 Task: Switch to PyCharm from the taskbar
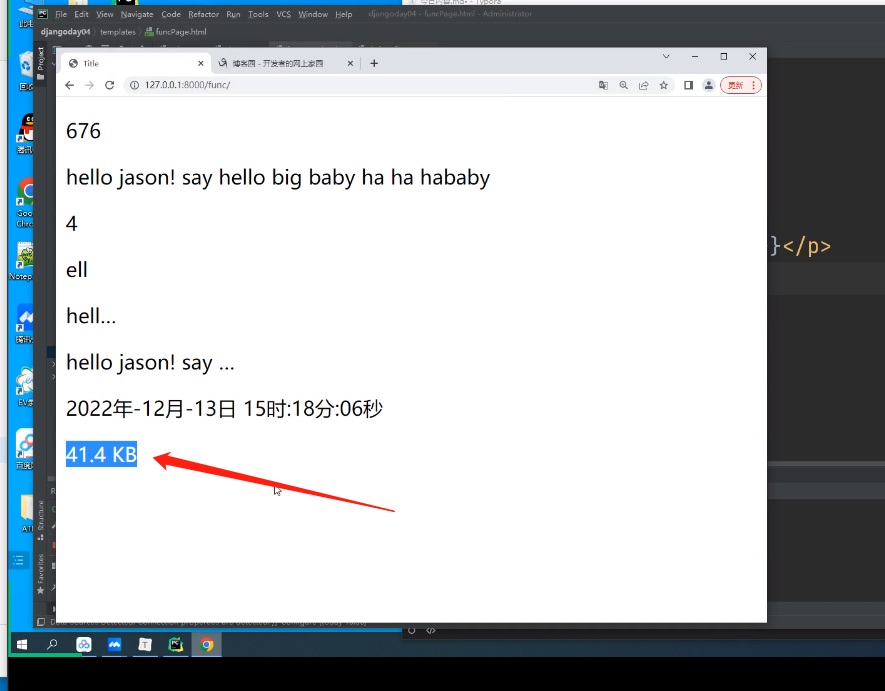(176, 645)
